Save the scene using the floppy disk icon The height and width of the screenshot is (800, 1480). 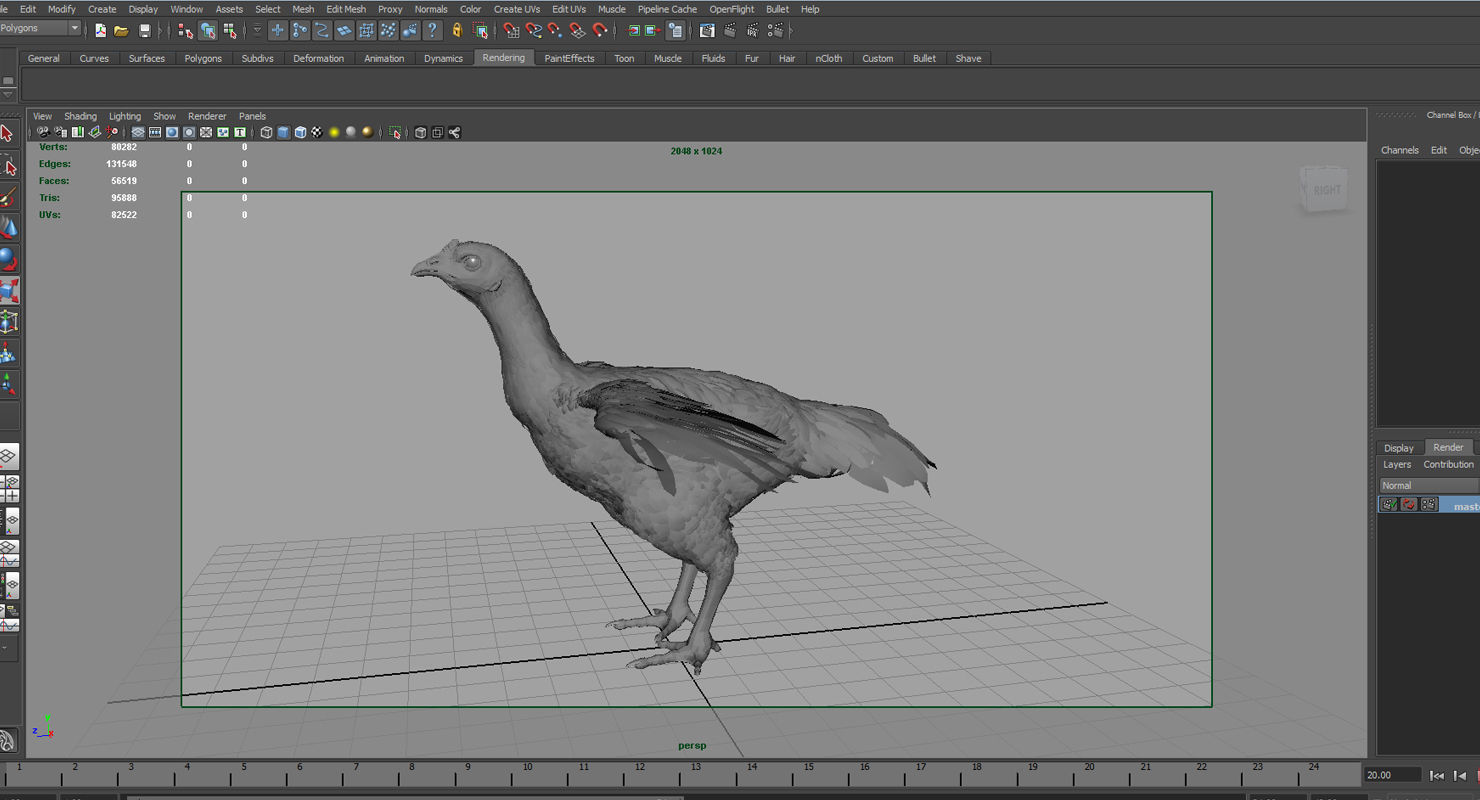145,31
